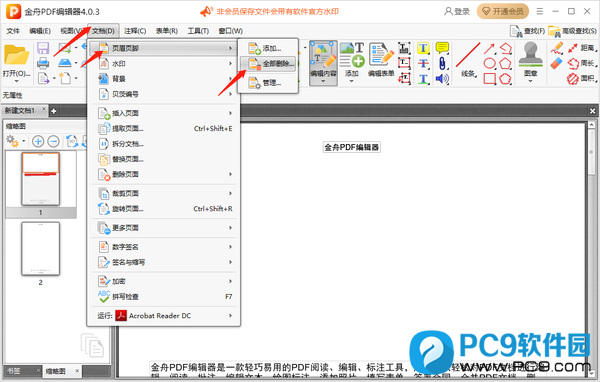This screenshot has height=382, width=600.
Task: Select 拼写检查 menu item
Action: [164, 297]
